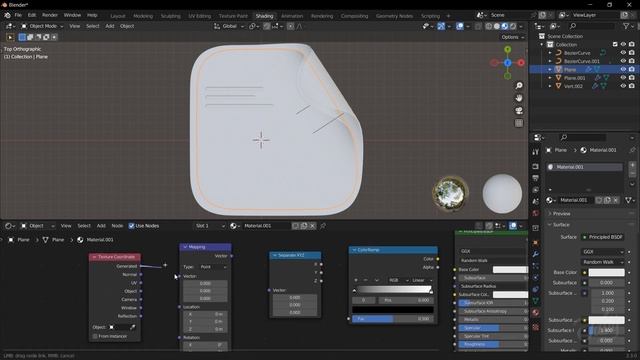Click eyedropper in Texture Coordinate node
The height and width of the screenshot is (360, 640).
(x=133, y=327)
